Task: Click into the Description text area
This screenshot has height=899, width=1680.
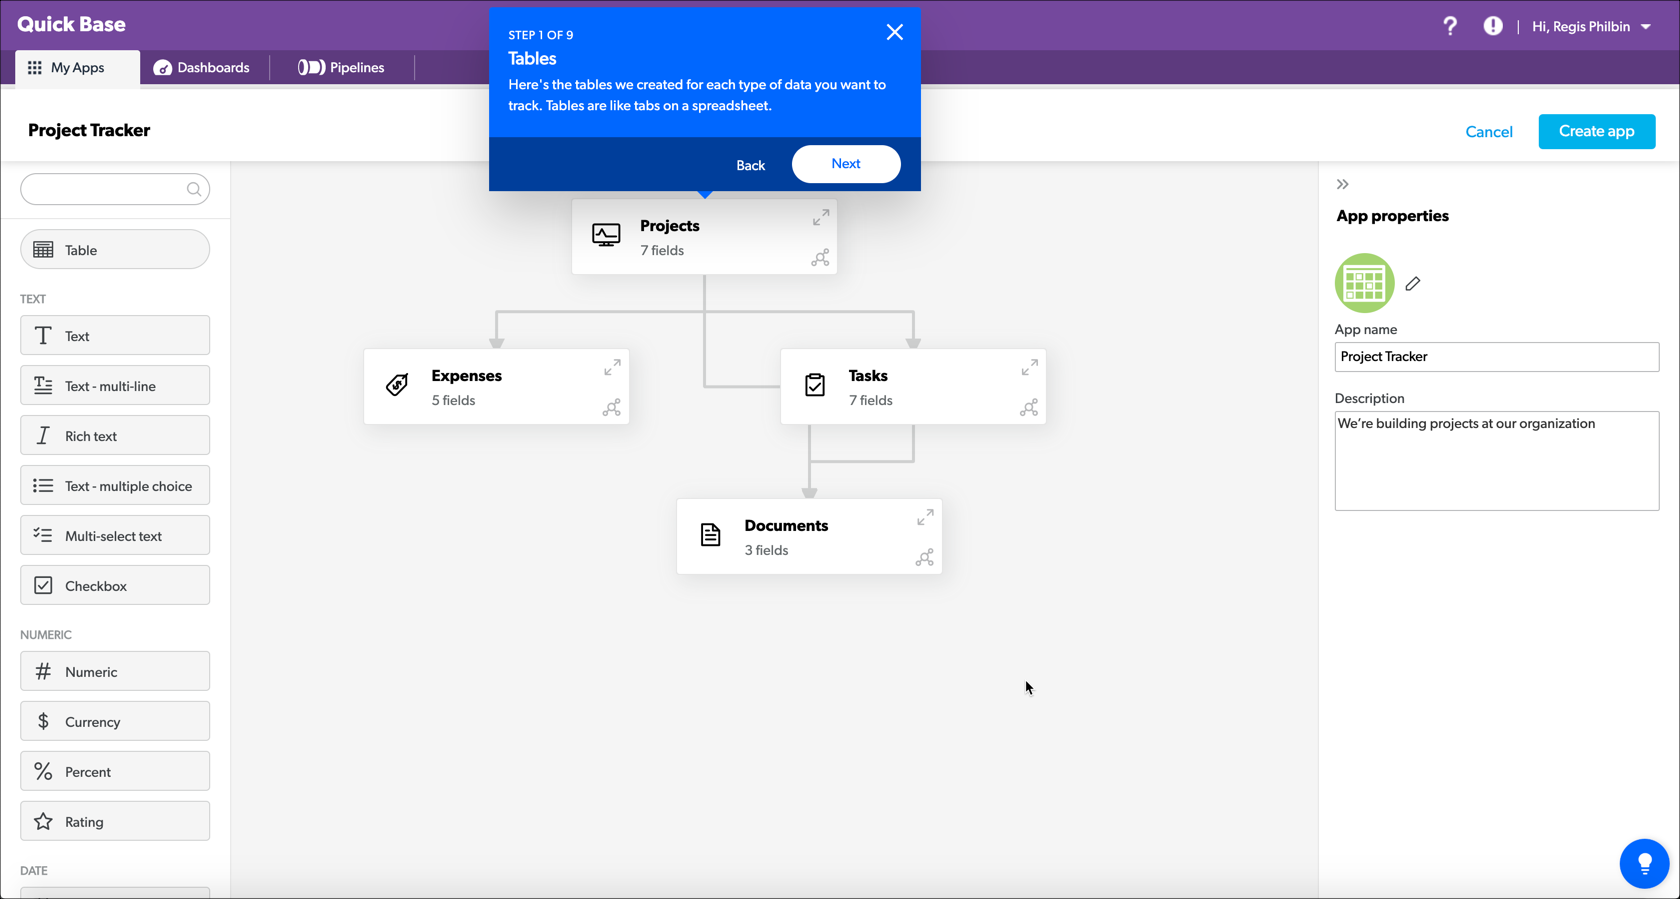Action: click(x=1496, y=461)
